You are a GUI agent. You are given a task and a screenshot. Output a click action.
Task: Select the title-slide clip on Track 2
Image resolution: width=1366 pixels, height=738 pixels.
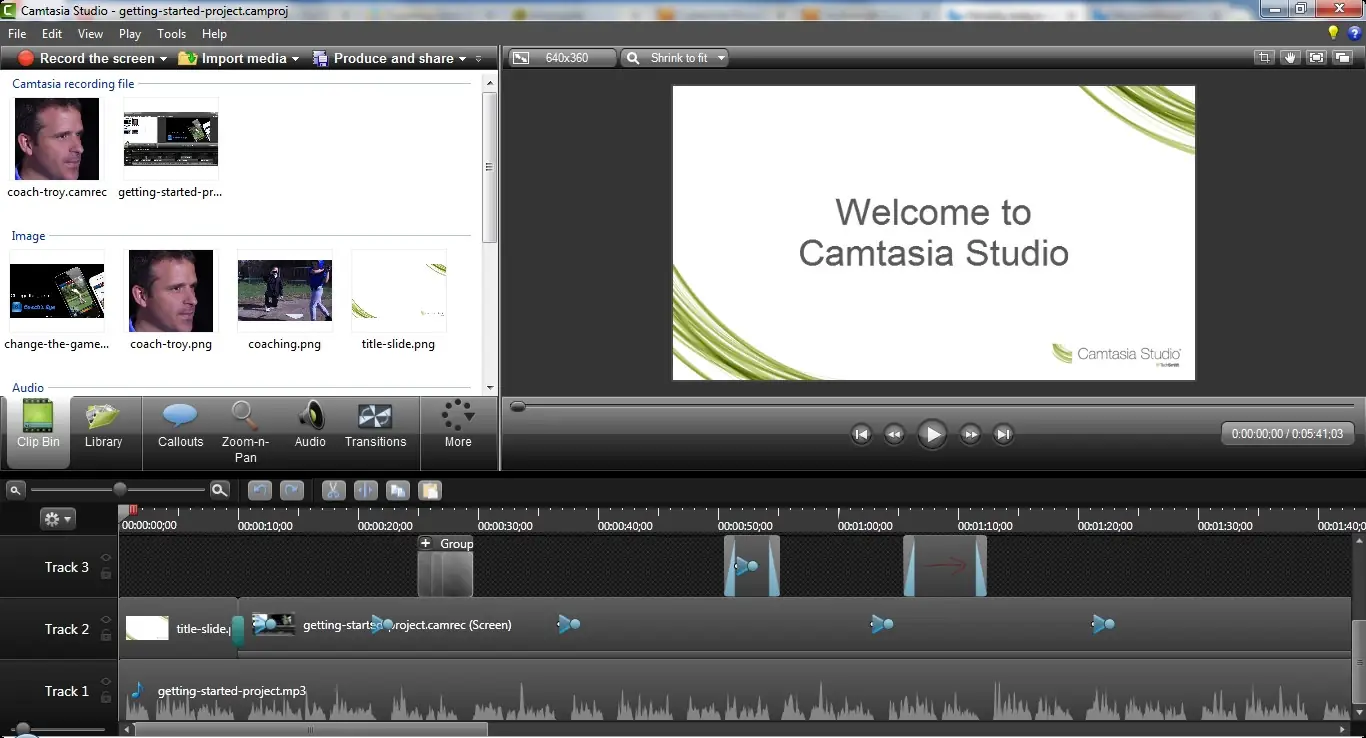pyautogui.click(x=179, y=629)
